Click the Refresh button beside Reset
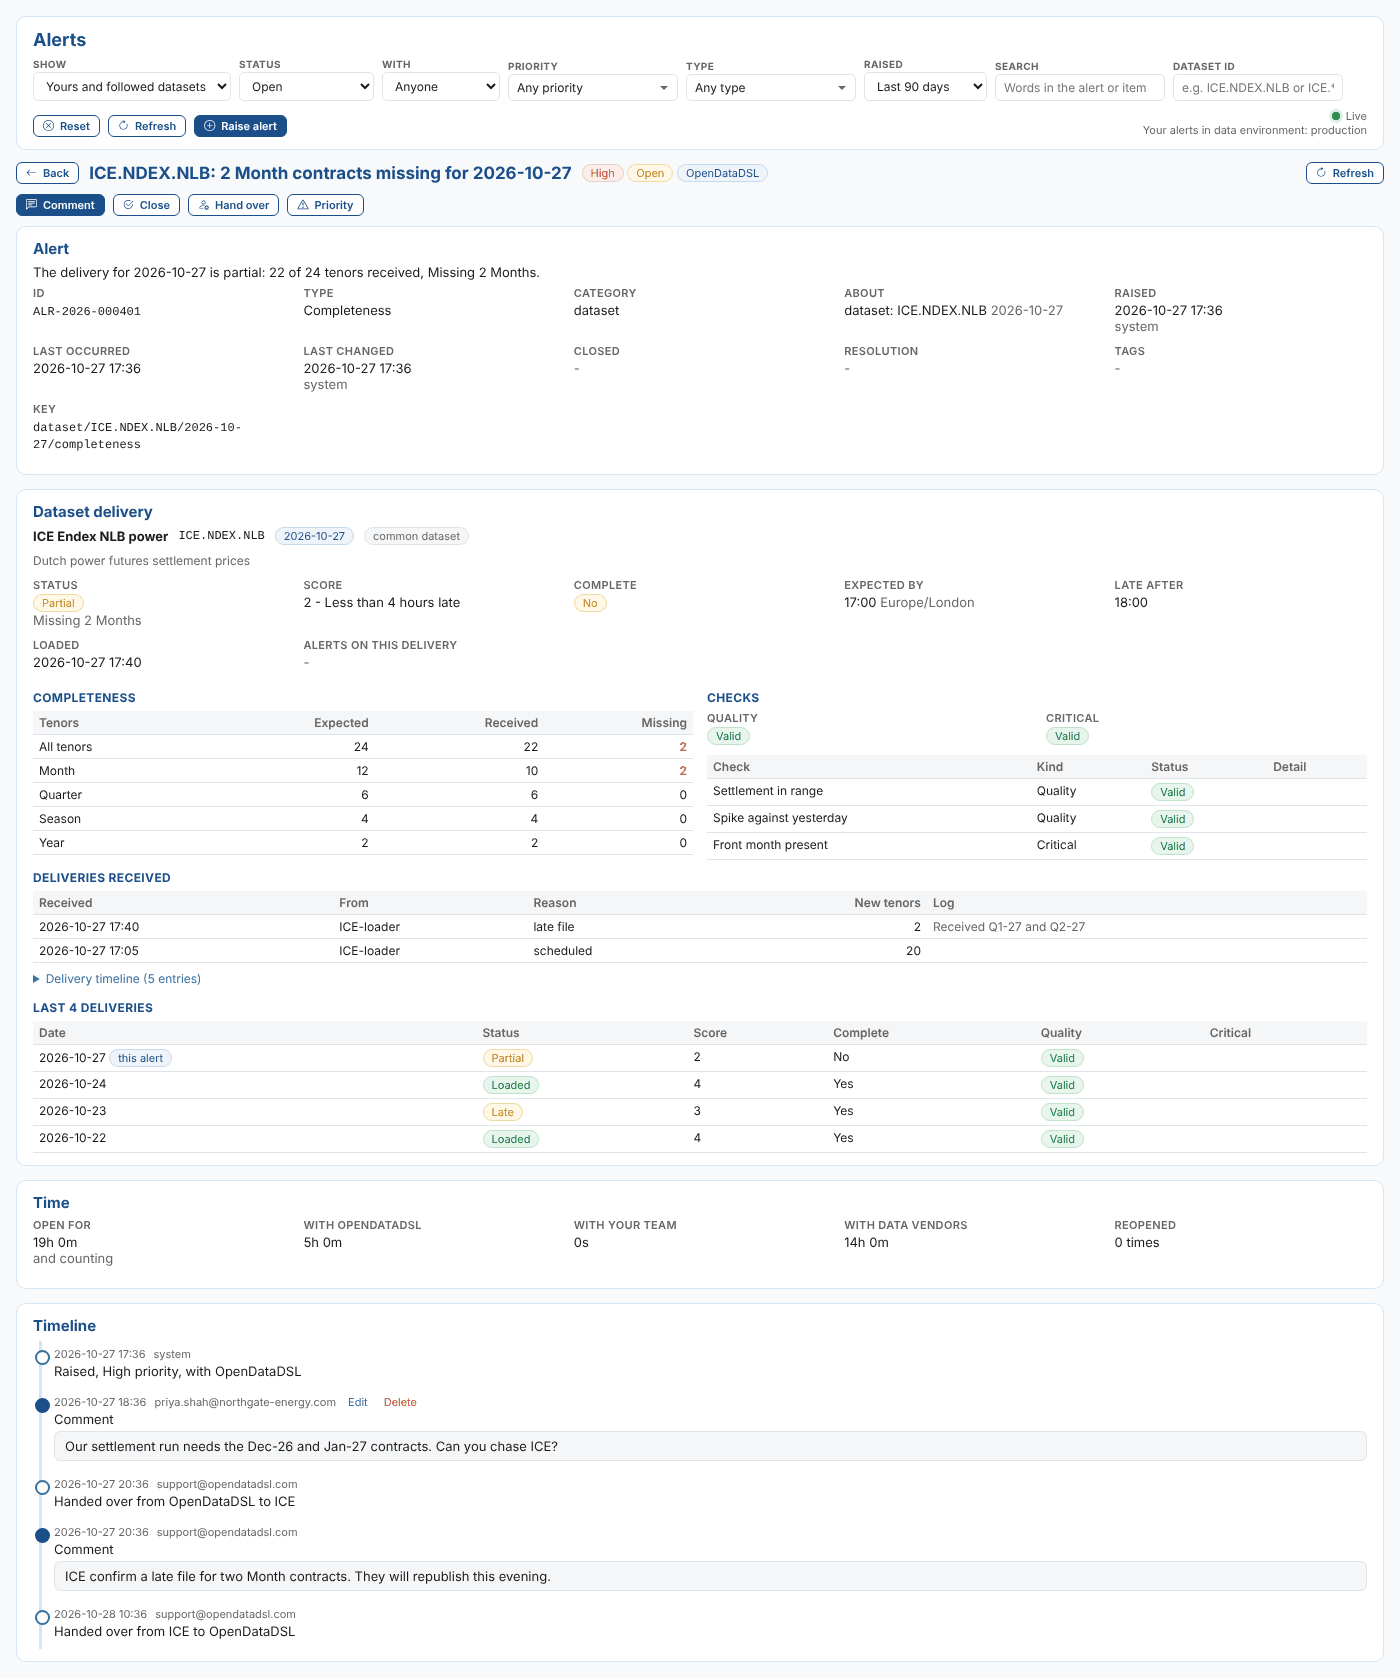 coord(147,126)
